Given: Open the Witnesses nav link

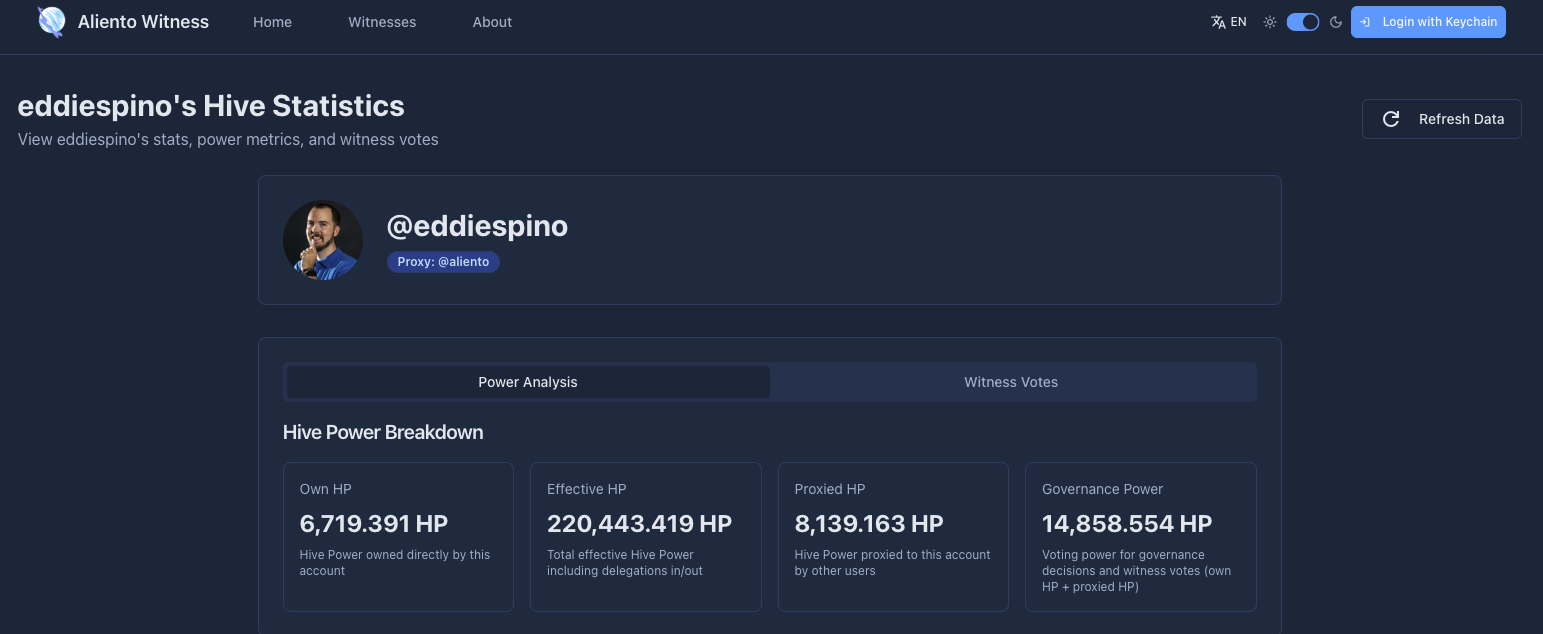Looking at the screenshot, I should point(382,22).
